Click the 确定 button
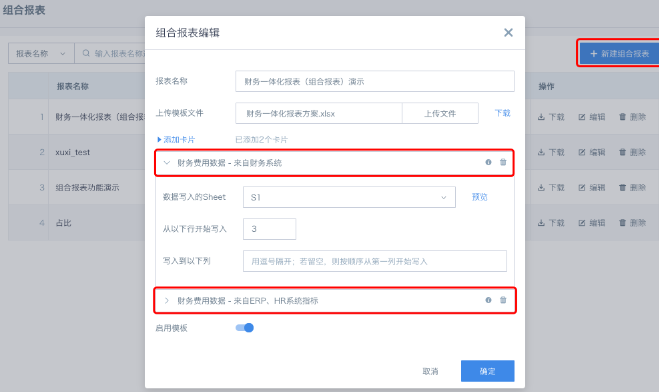This screenshot has width=659, height=392. point(488,371)
